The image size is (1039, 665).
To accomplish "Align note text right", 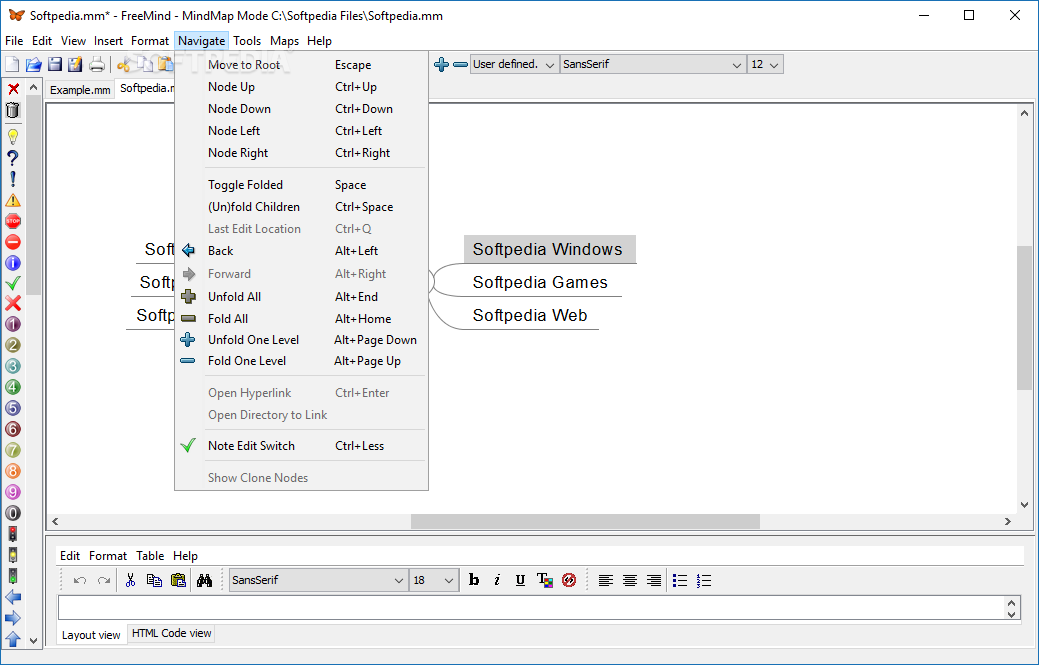I will (653, 580).
